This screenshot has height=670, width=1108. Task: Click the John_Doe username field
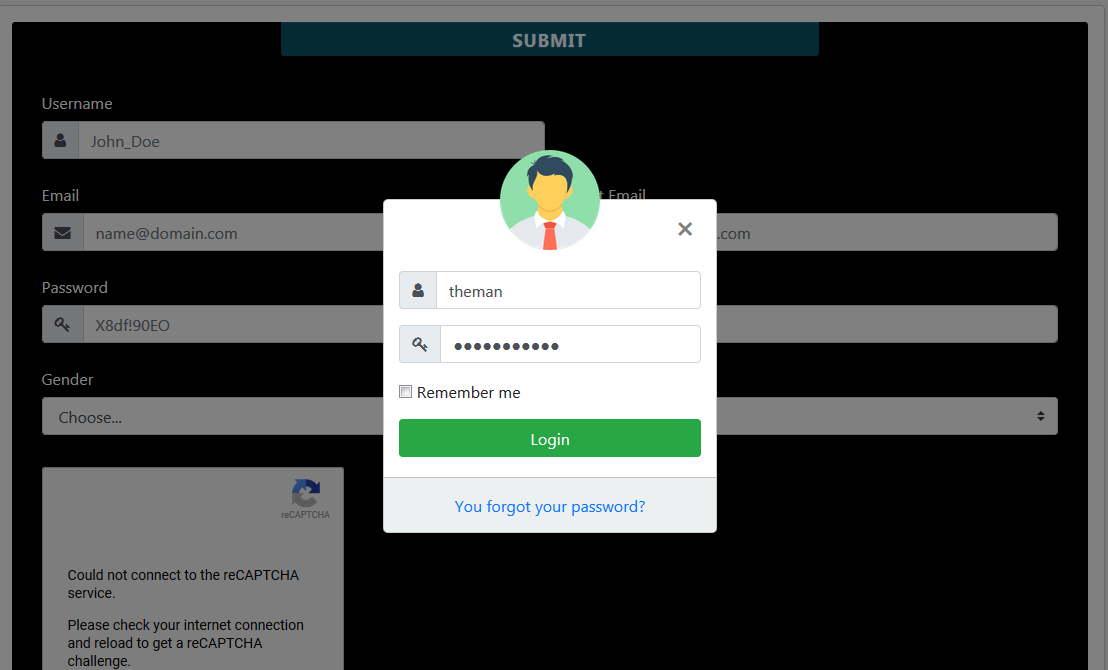click(312, 140)
